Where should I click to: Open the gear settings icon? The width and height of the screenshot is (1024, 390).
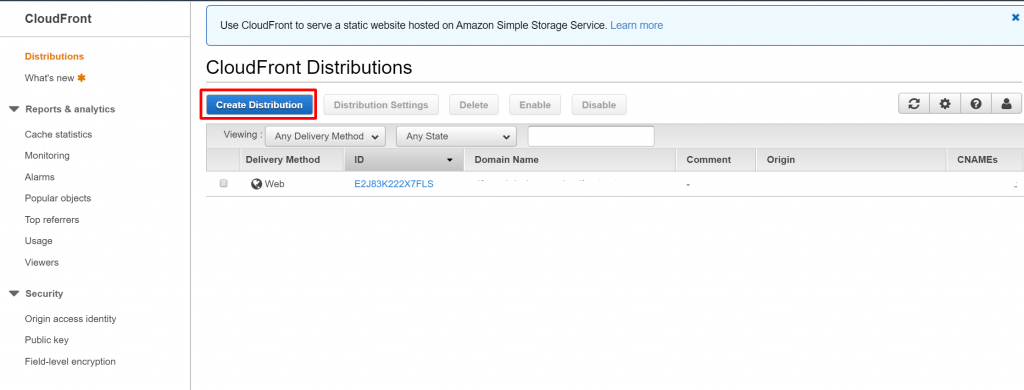pyautogui.click(x=945, y=104)
